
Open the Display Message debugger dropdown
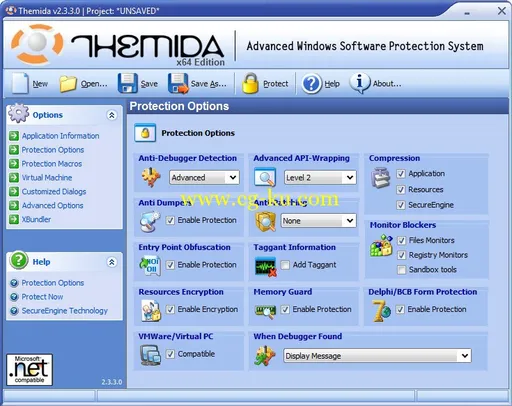[x=377, y=356]
